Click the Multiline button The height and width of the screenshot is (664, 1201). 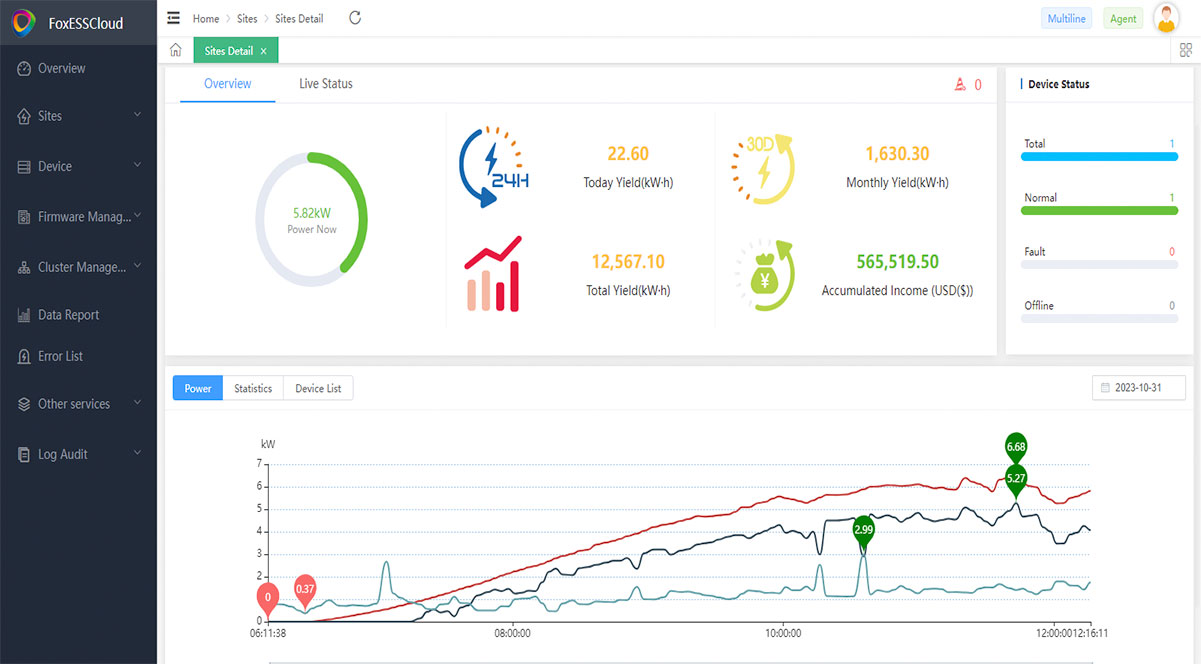(1066, 19)
